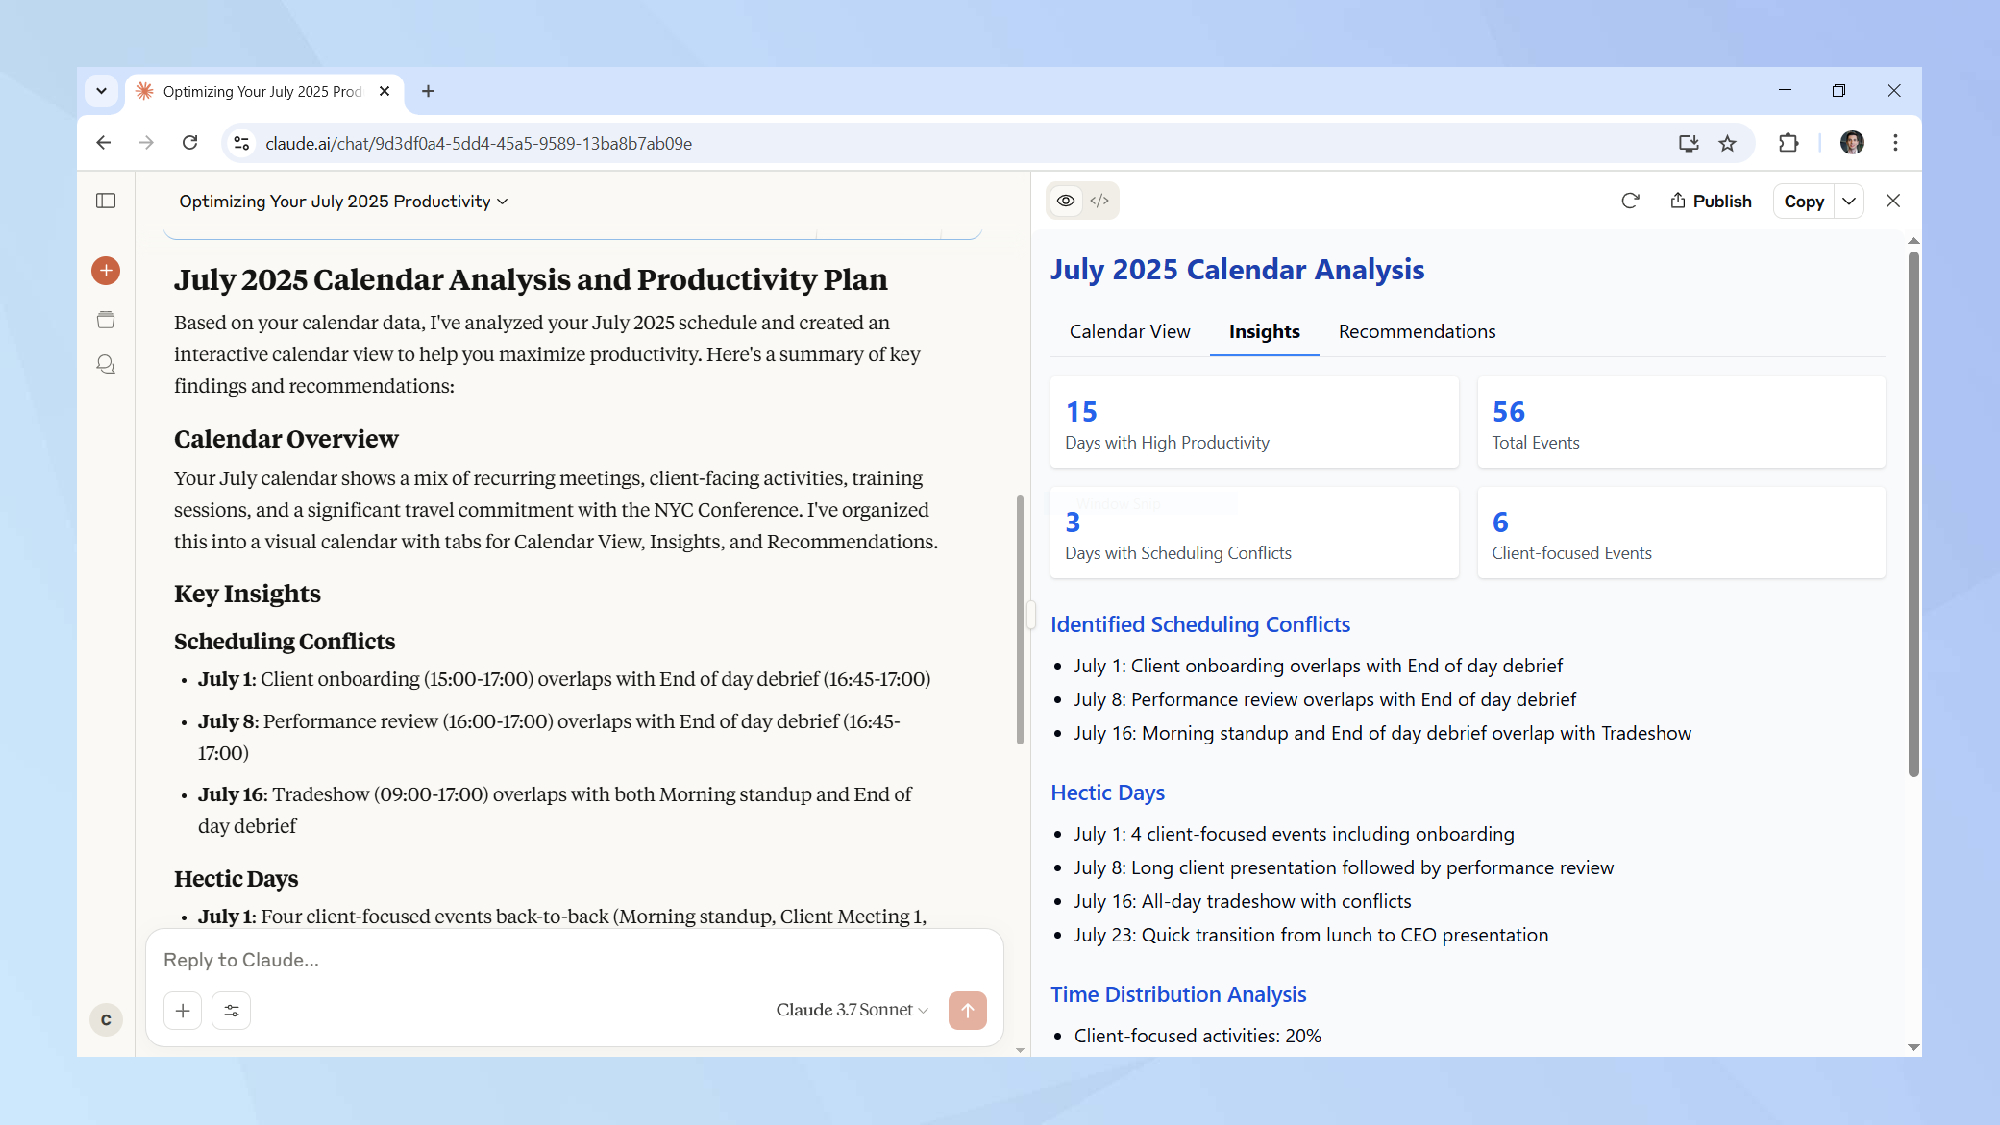The width and height of the screenshot is (2000, 1125).
Task: Open the Calendar View tab
Action: pos(1129,331)
